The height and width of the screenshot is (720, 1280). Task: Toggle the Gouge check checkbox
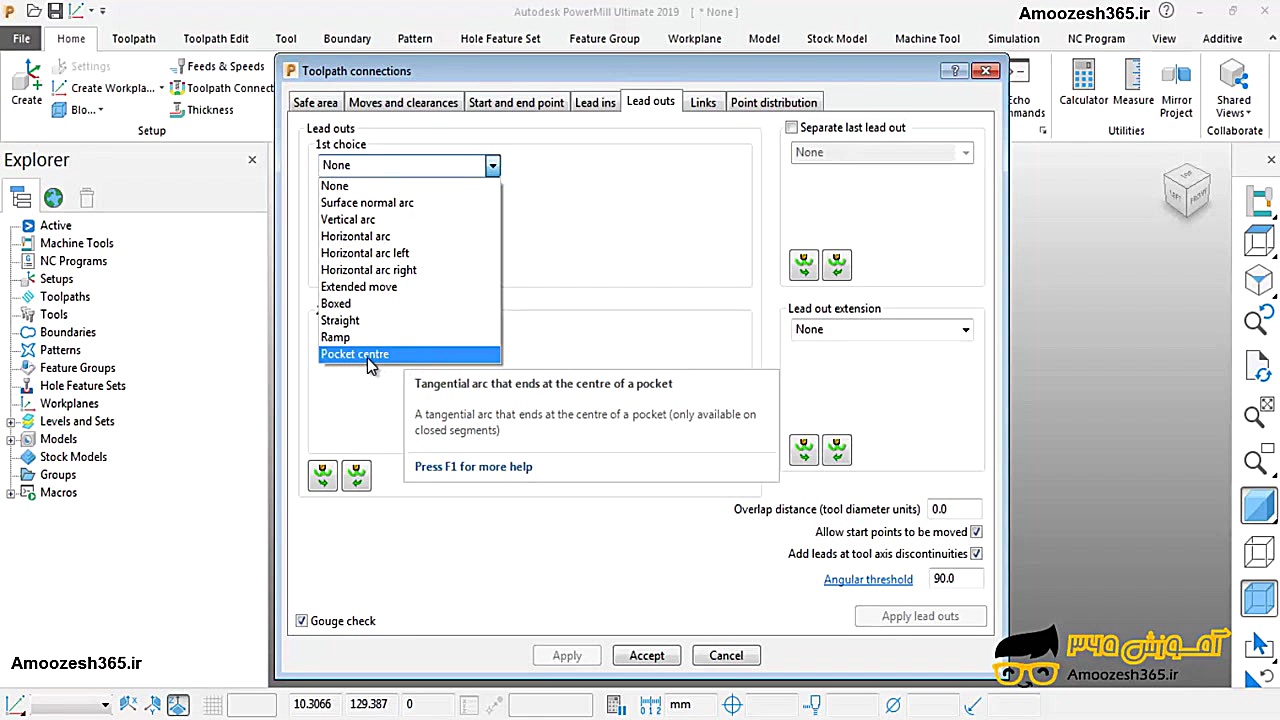click(x=302, y=621)
